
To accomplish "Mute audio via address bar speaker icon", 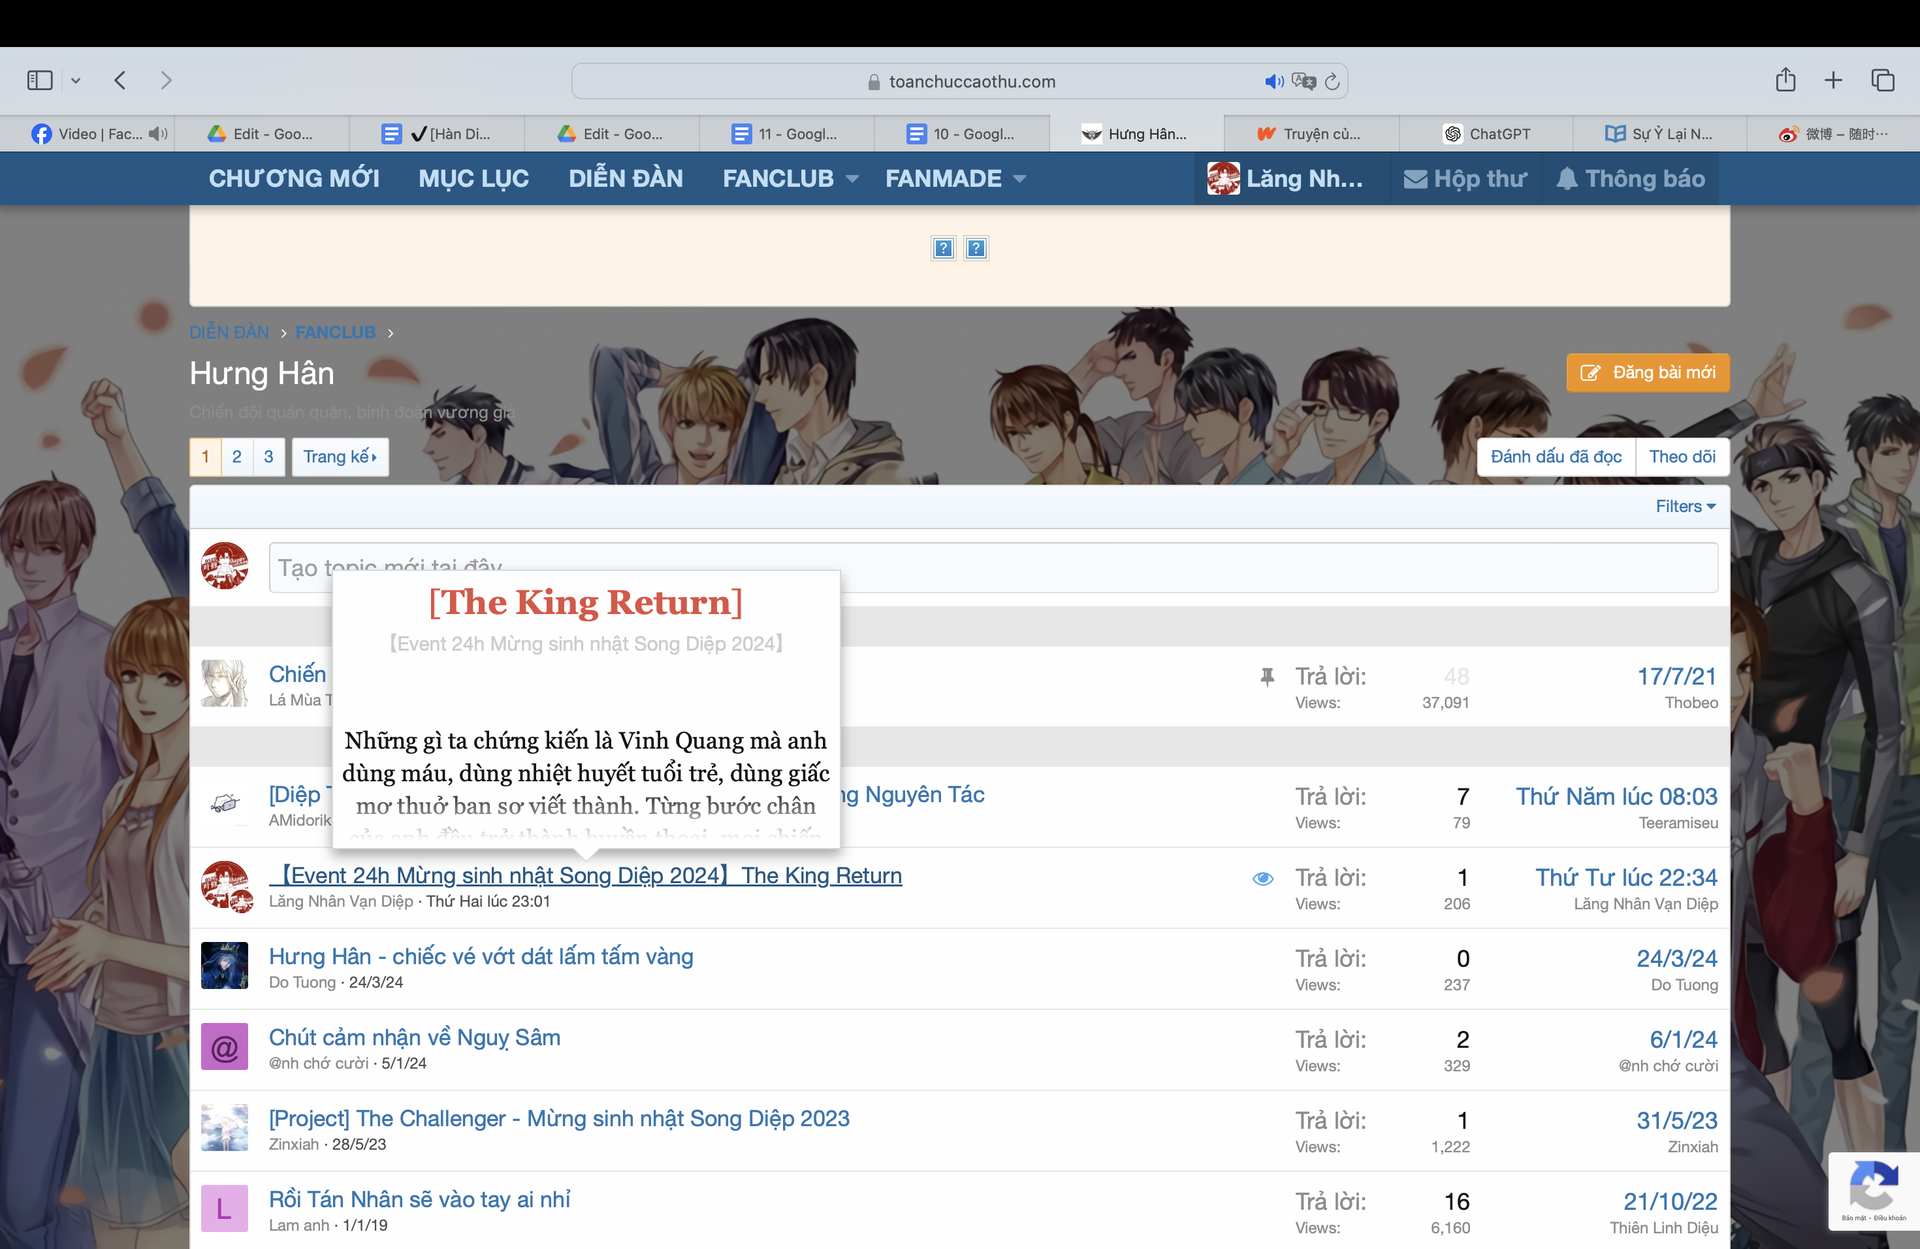I will [x=1274, y=81].
